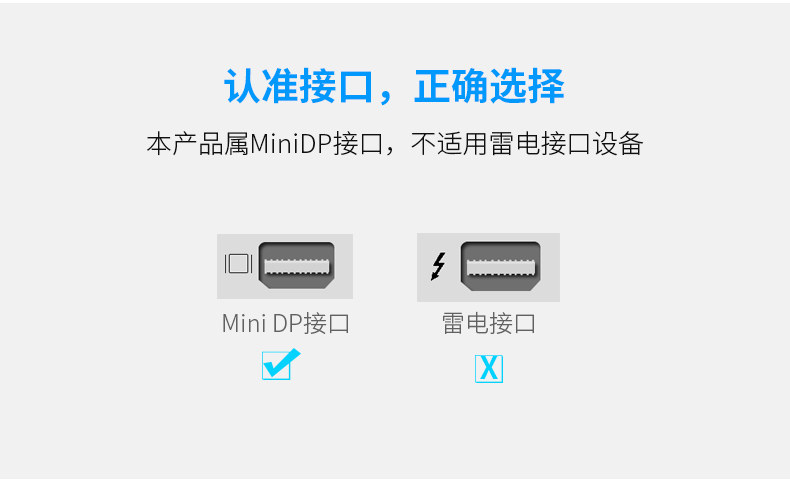Click the display monitor icon beside Mini DP port
Image resolution: width=790 pixels, height=491 pixels.
coord(238,264)
